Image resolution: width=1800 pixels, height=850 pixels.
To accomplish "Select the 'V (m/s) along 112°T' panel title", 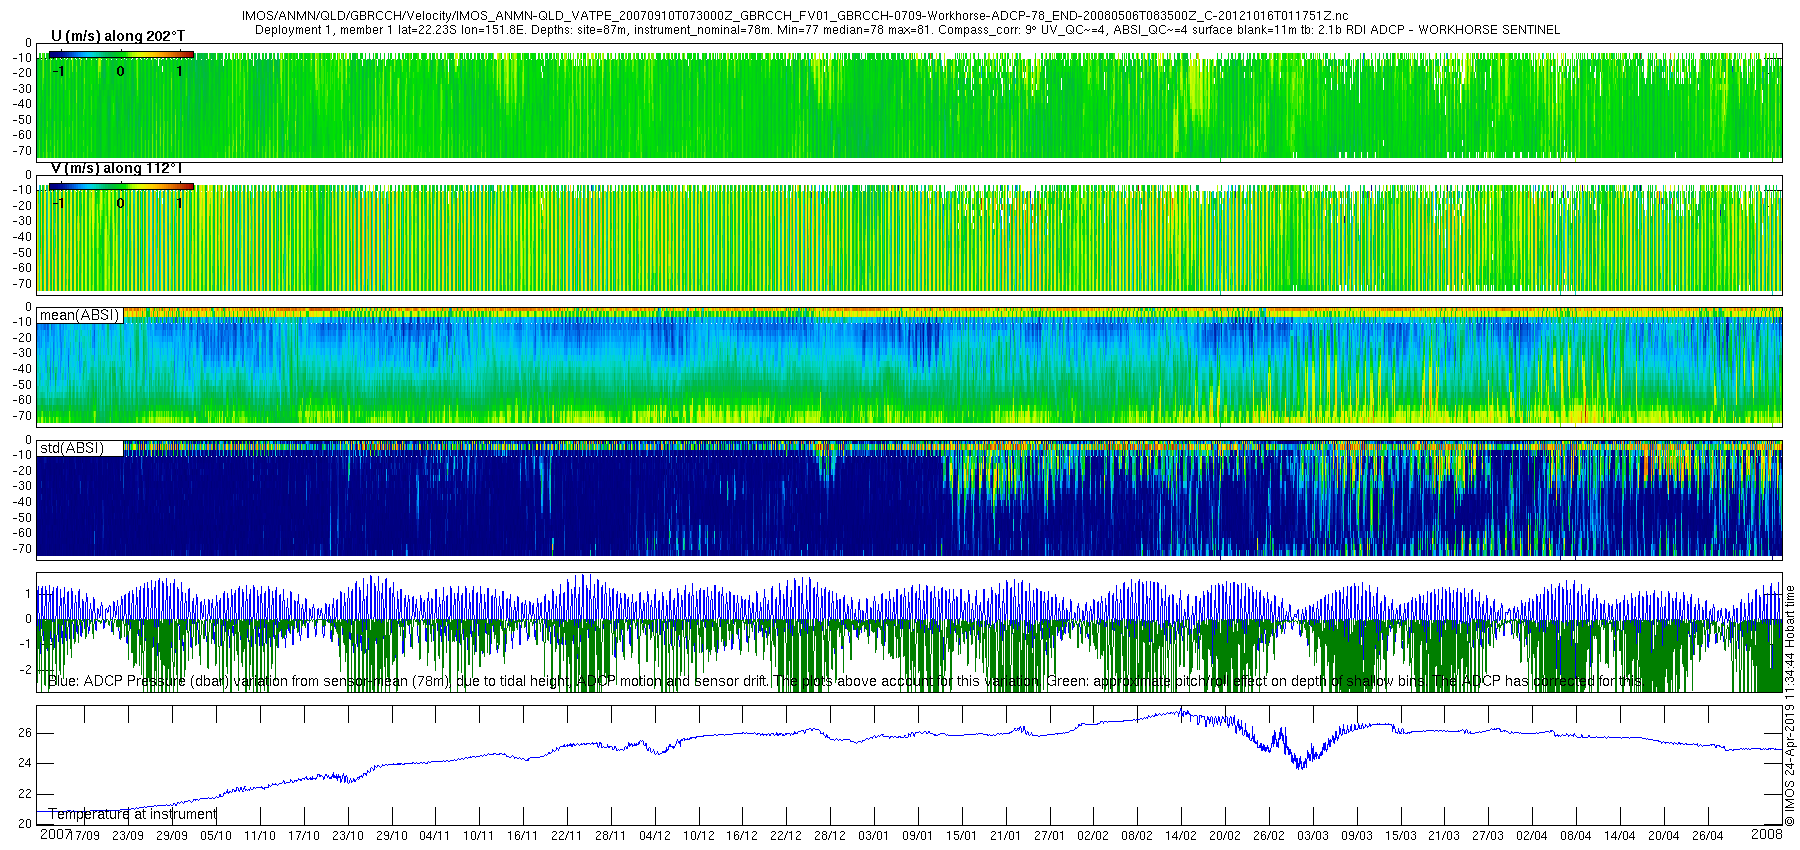I will click(116, 169).
